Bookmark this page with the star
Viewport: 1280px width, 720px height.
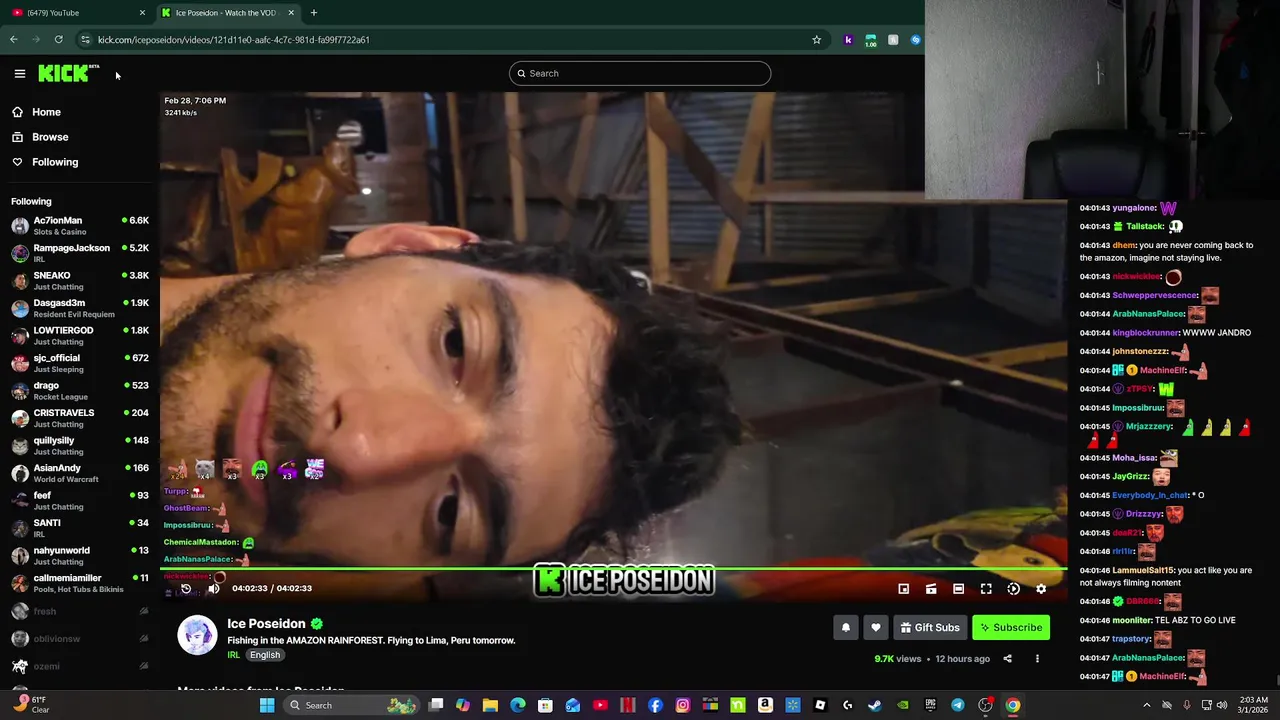pyautogui.click(x=816, y=40)
